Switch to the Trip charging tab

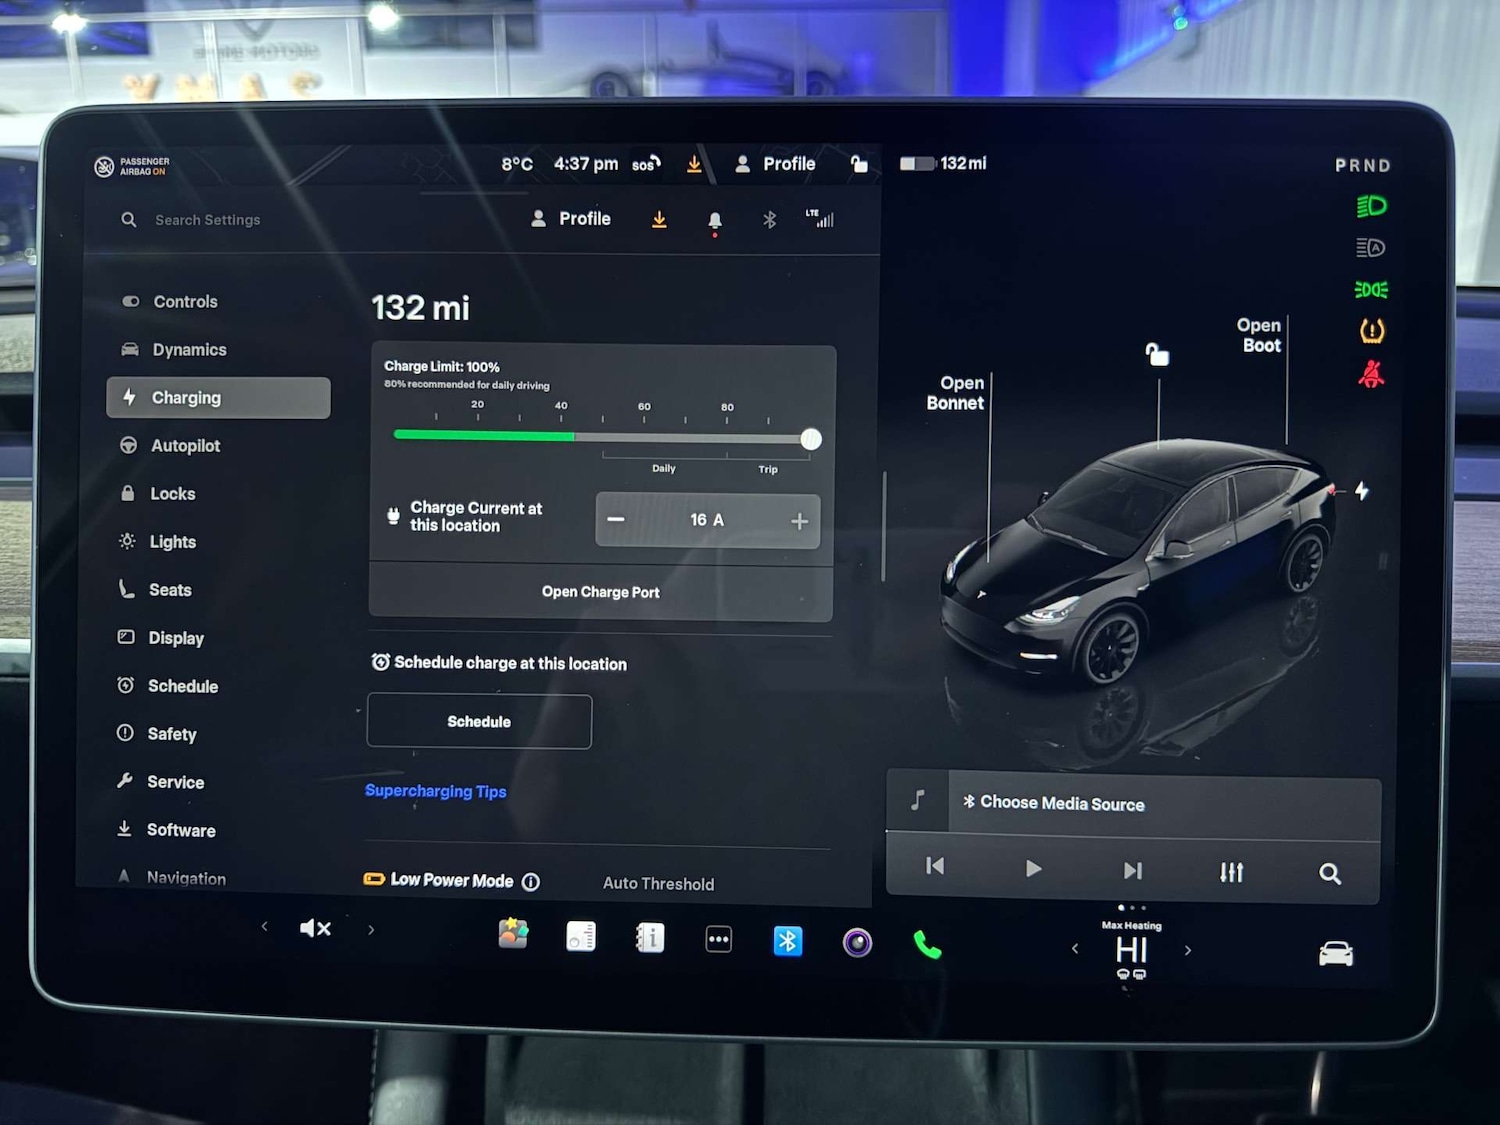coord(767,469)
